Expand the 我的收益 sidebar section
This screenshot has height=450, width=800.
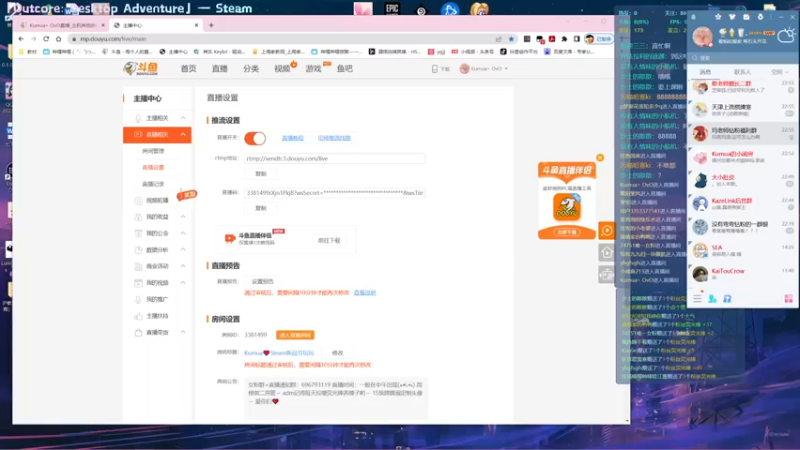183,217
